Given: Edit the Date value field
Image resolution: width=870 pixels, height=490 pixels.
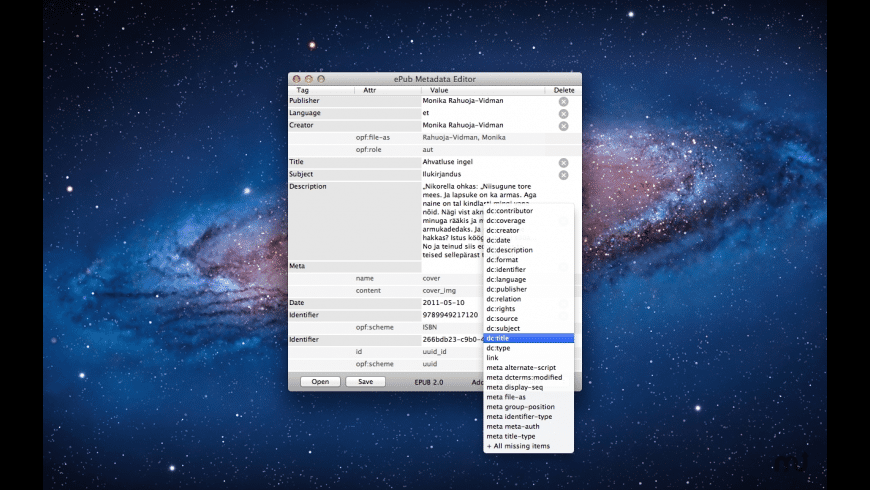Looking at the screenshot, I should click(x=452, y=303).
